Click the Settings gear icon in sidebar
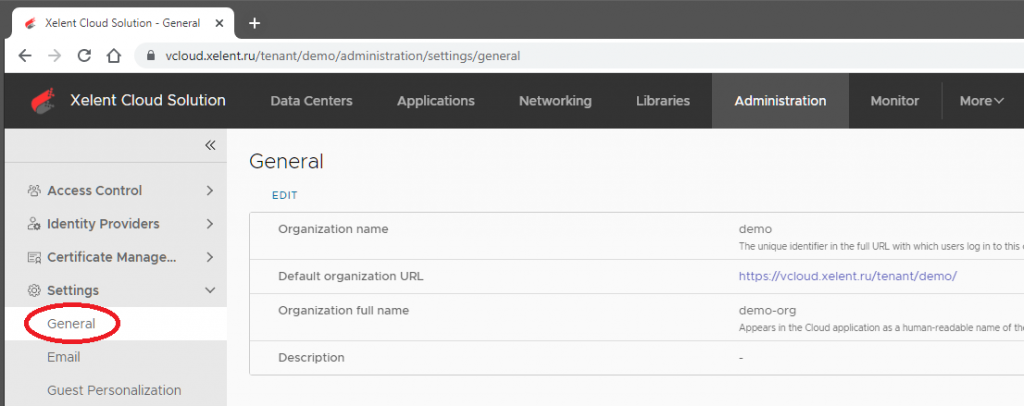 pos(34,290)
